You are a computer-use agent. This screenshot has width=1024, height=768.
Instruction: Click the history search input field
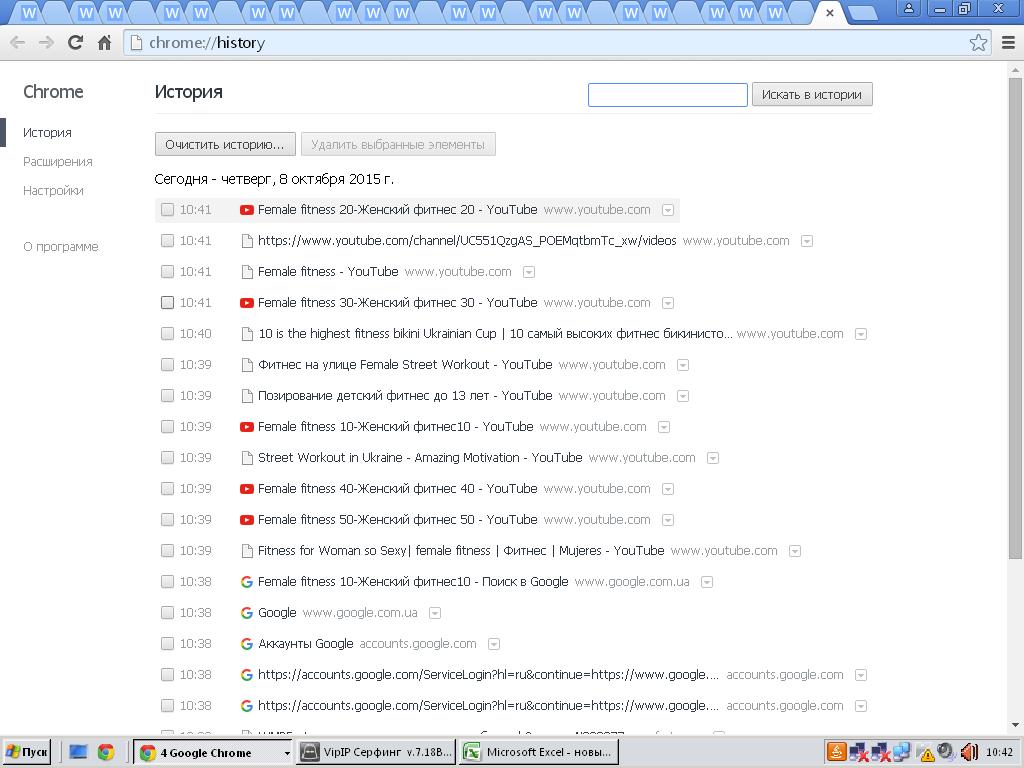click(x=667, y=95)
